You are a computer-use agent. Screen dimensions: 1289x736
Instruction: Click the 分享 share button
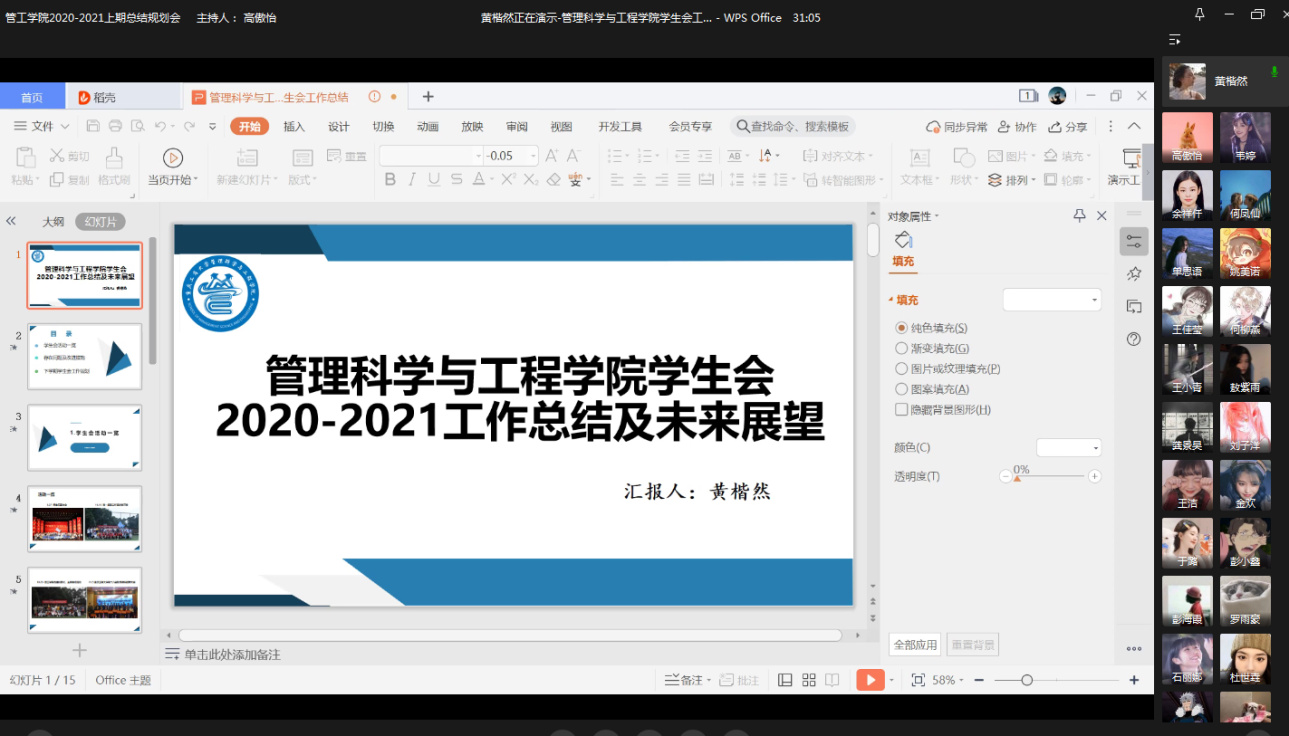(x=1067, y=127)
